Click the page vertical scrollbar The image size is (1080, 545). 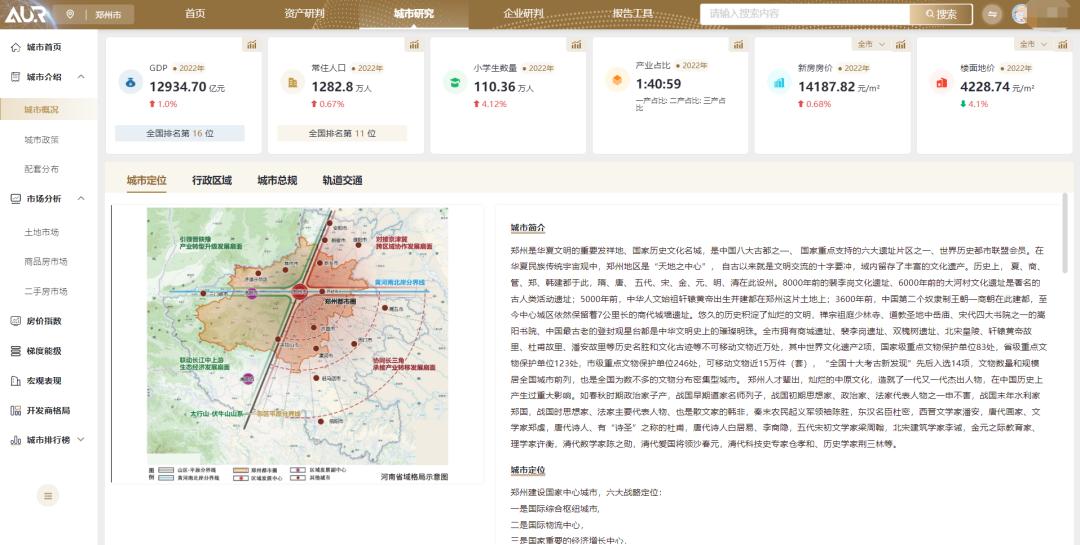1067,234
